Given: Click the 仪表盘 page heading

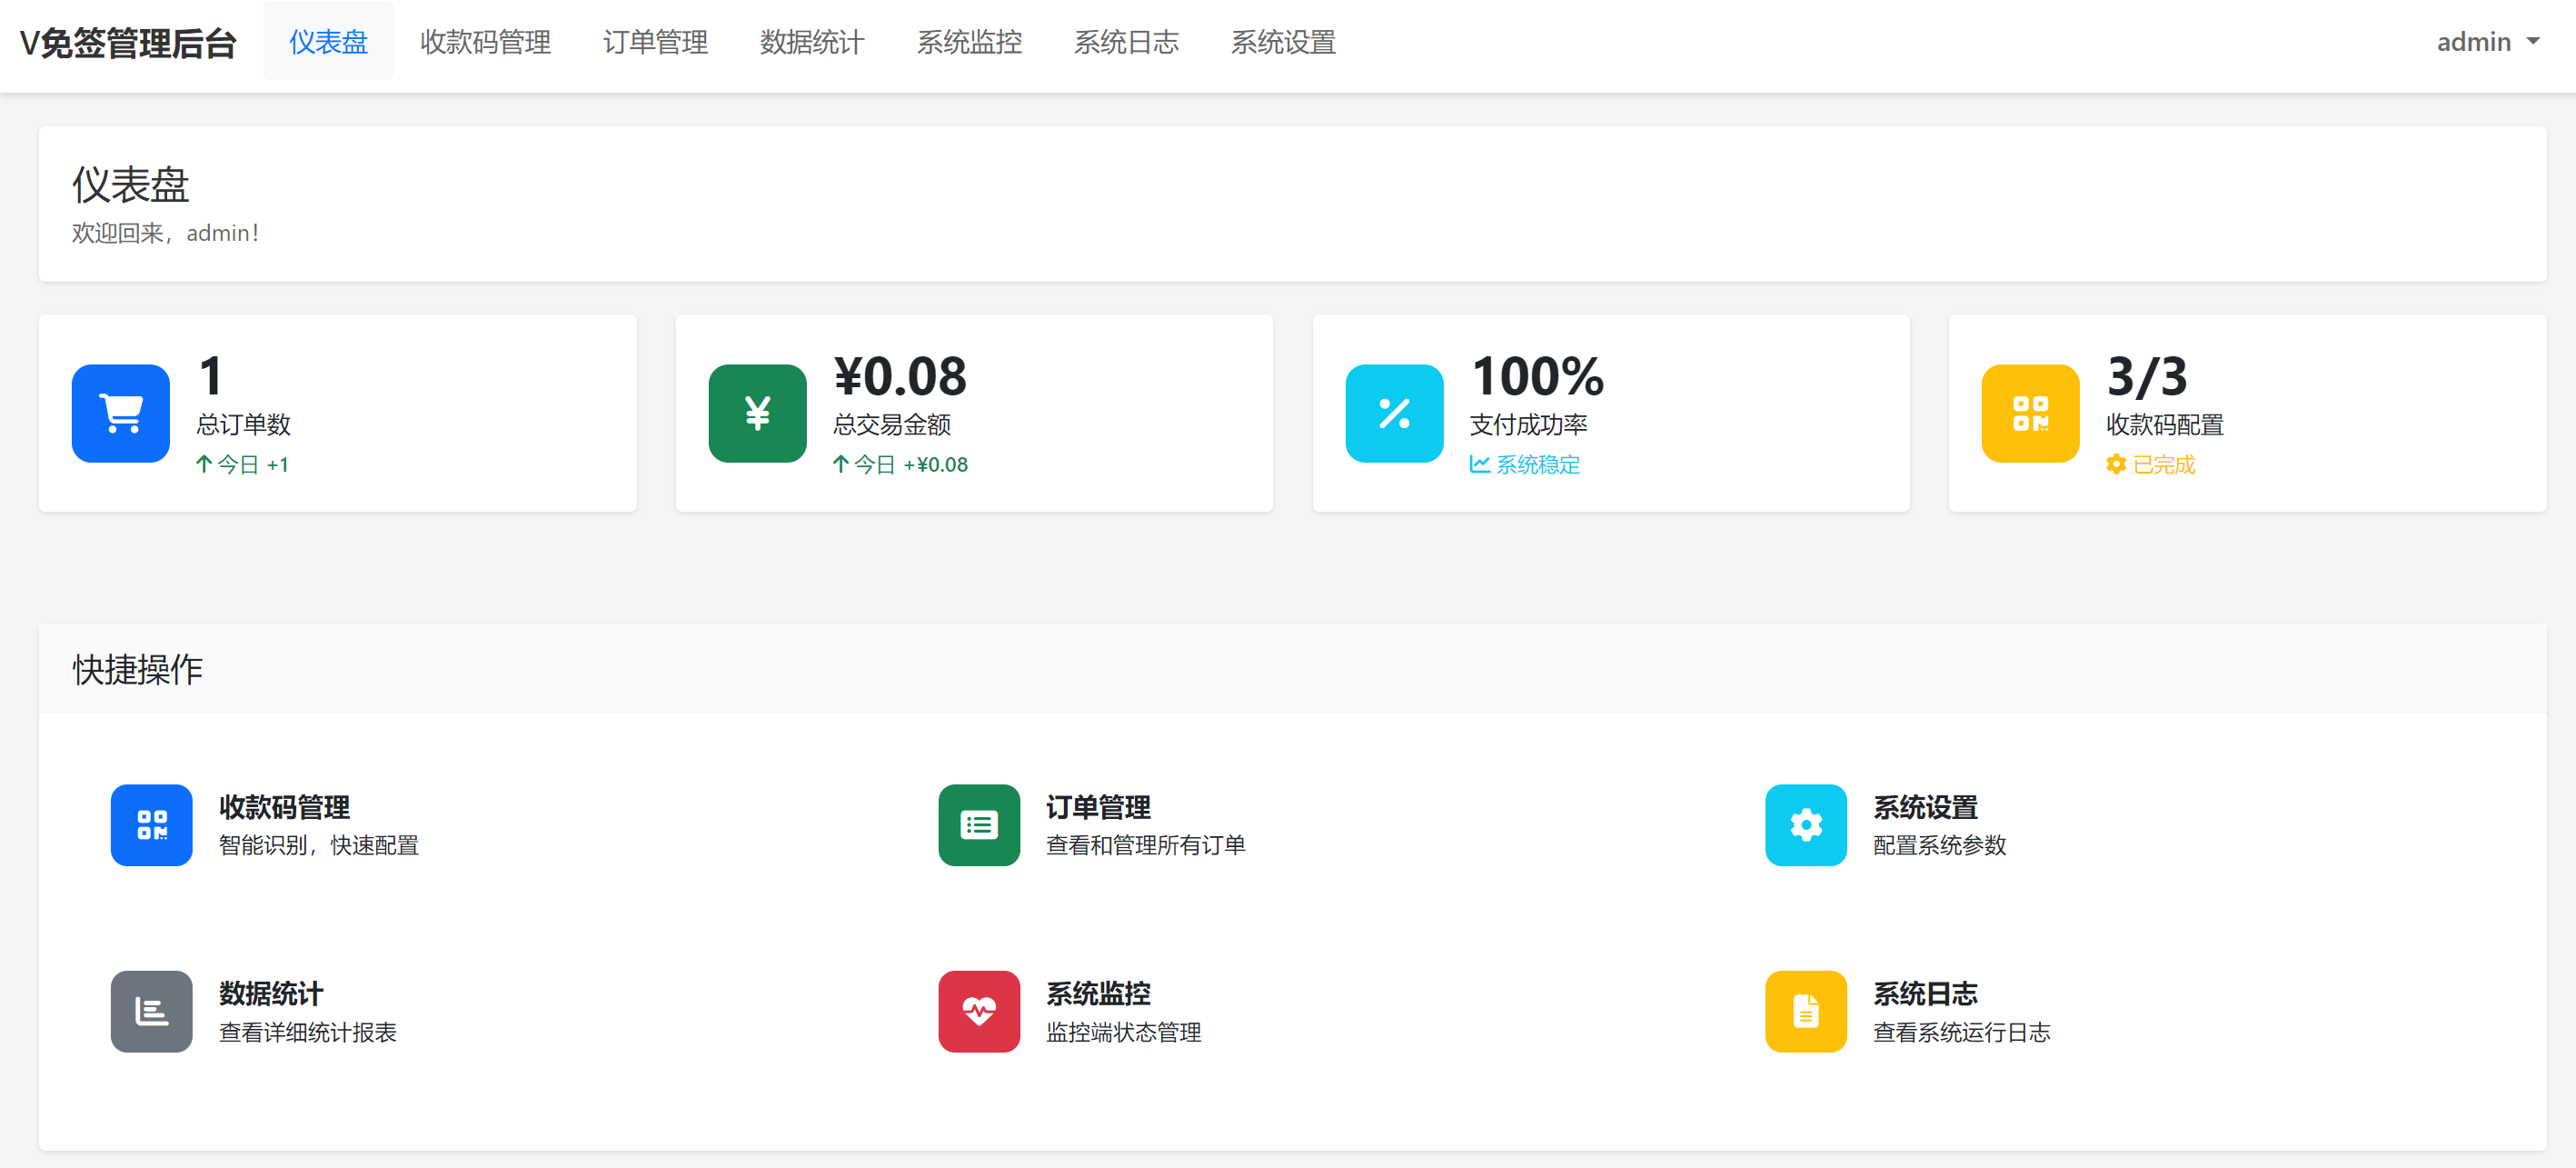Looking at the screenshot, I should point(131,184).
